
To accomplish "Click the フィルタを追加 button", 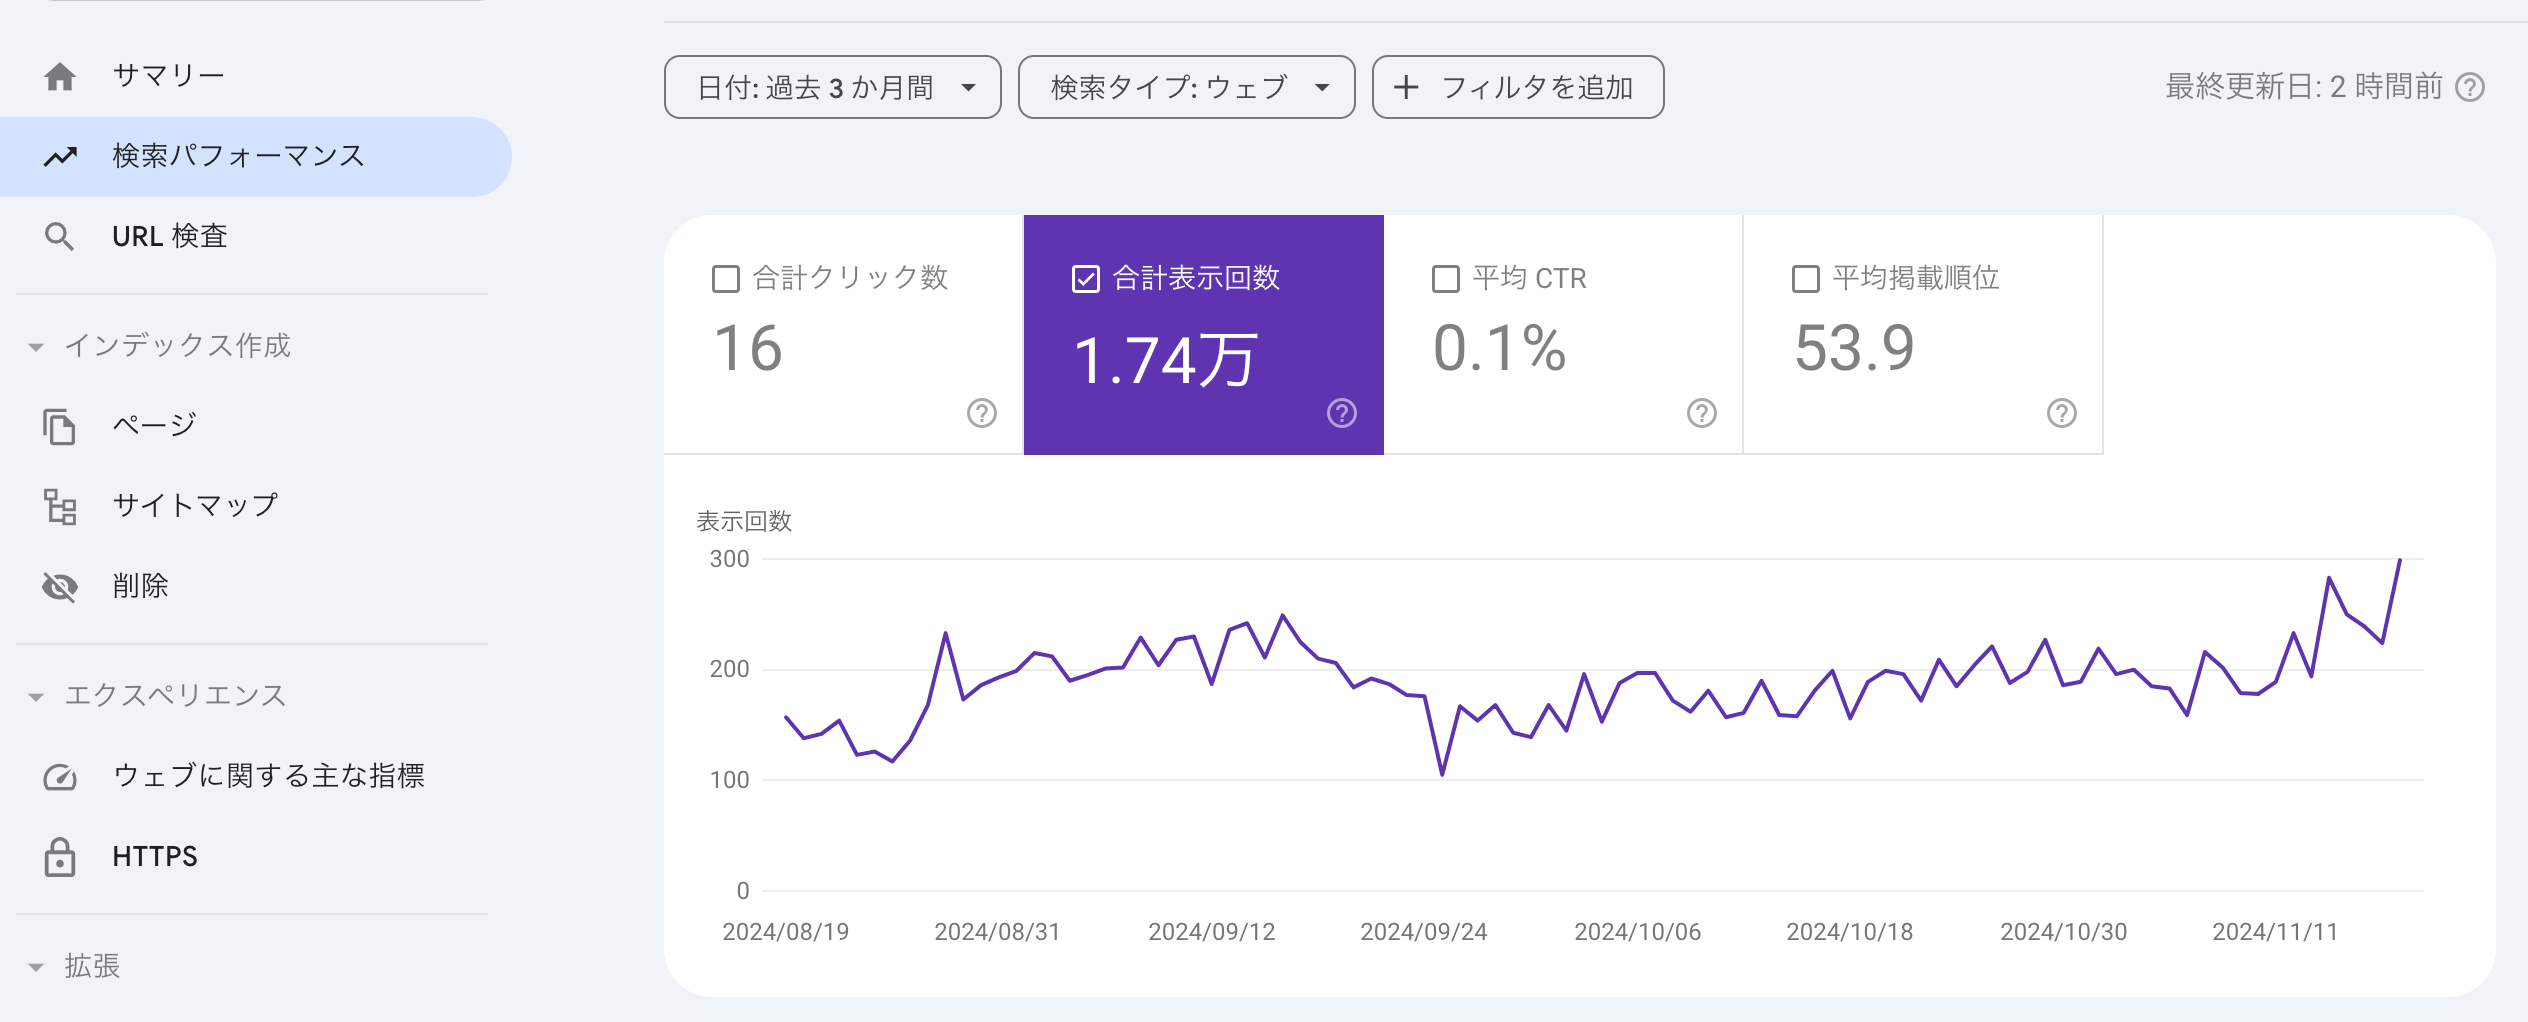I will (x=1518, y=87).
